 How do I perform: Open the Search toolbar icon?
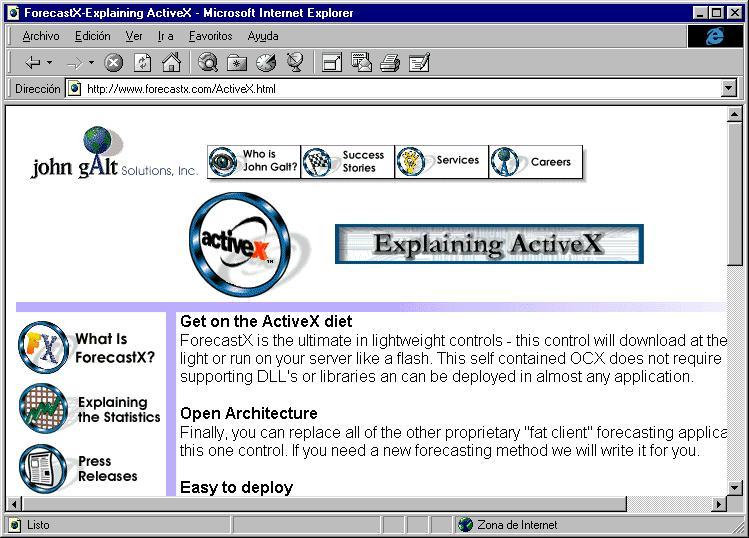pos(208,63)
